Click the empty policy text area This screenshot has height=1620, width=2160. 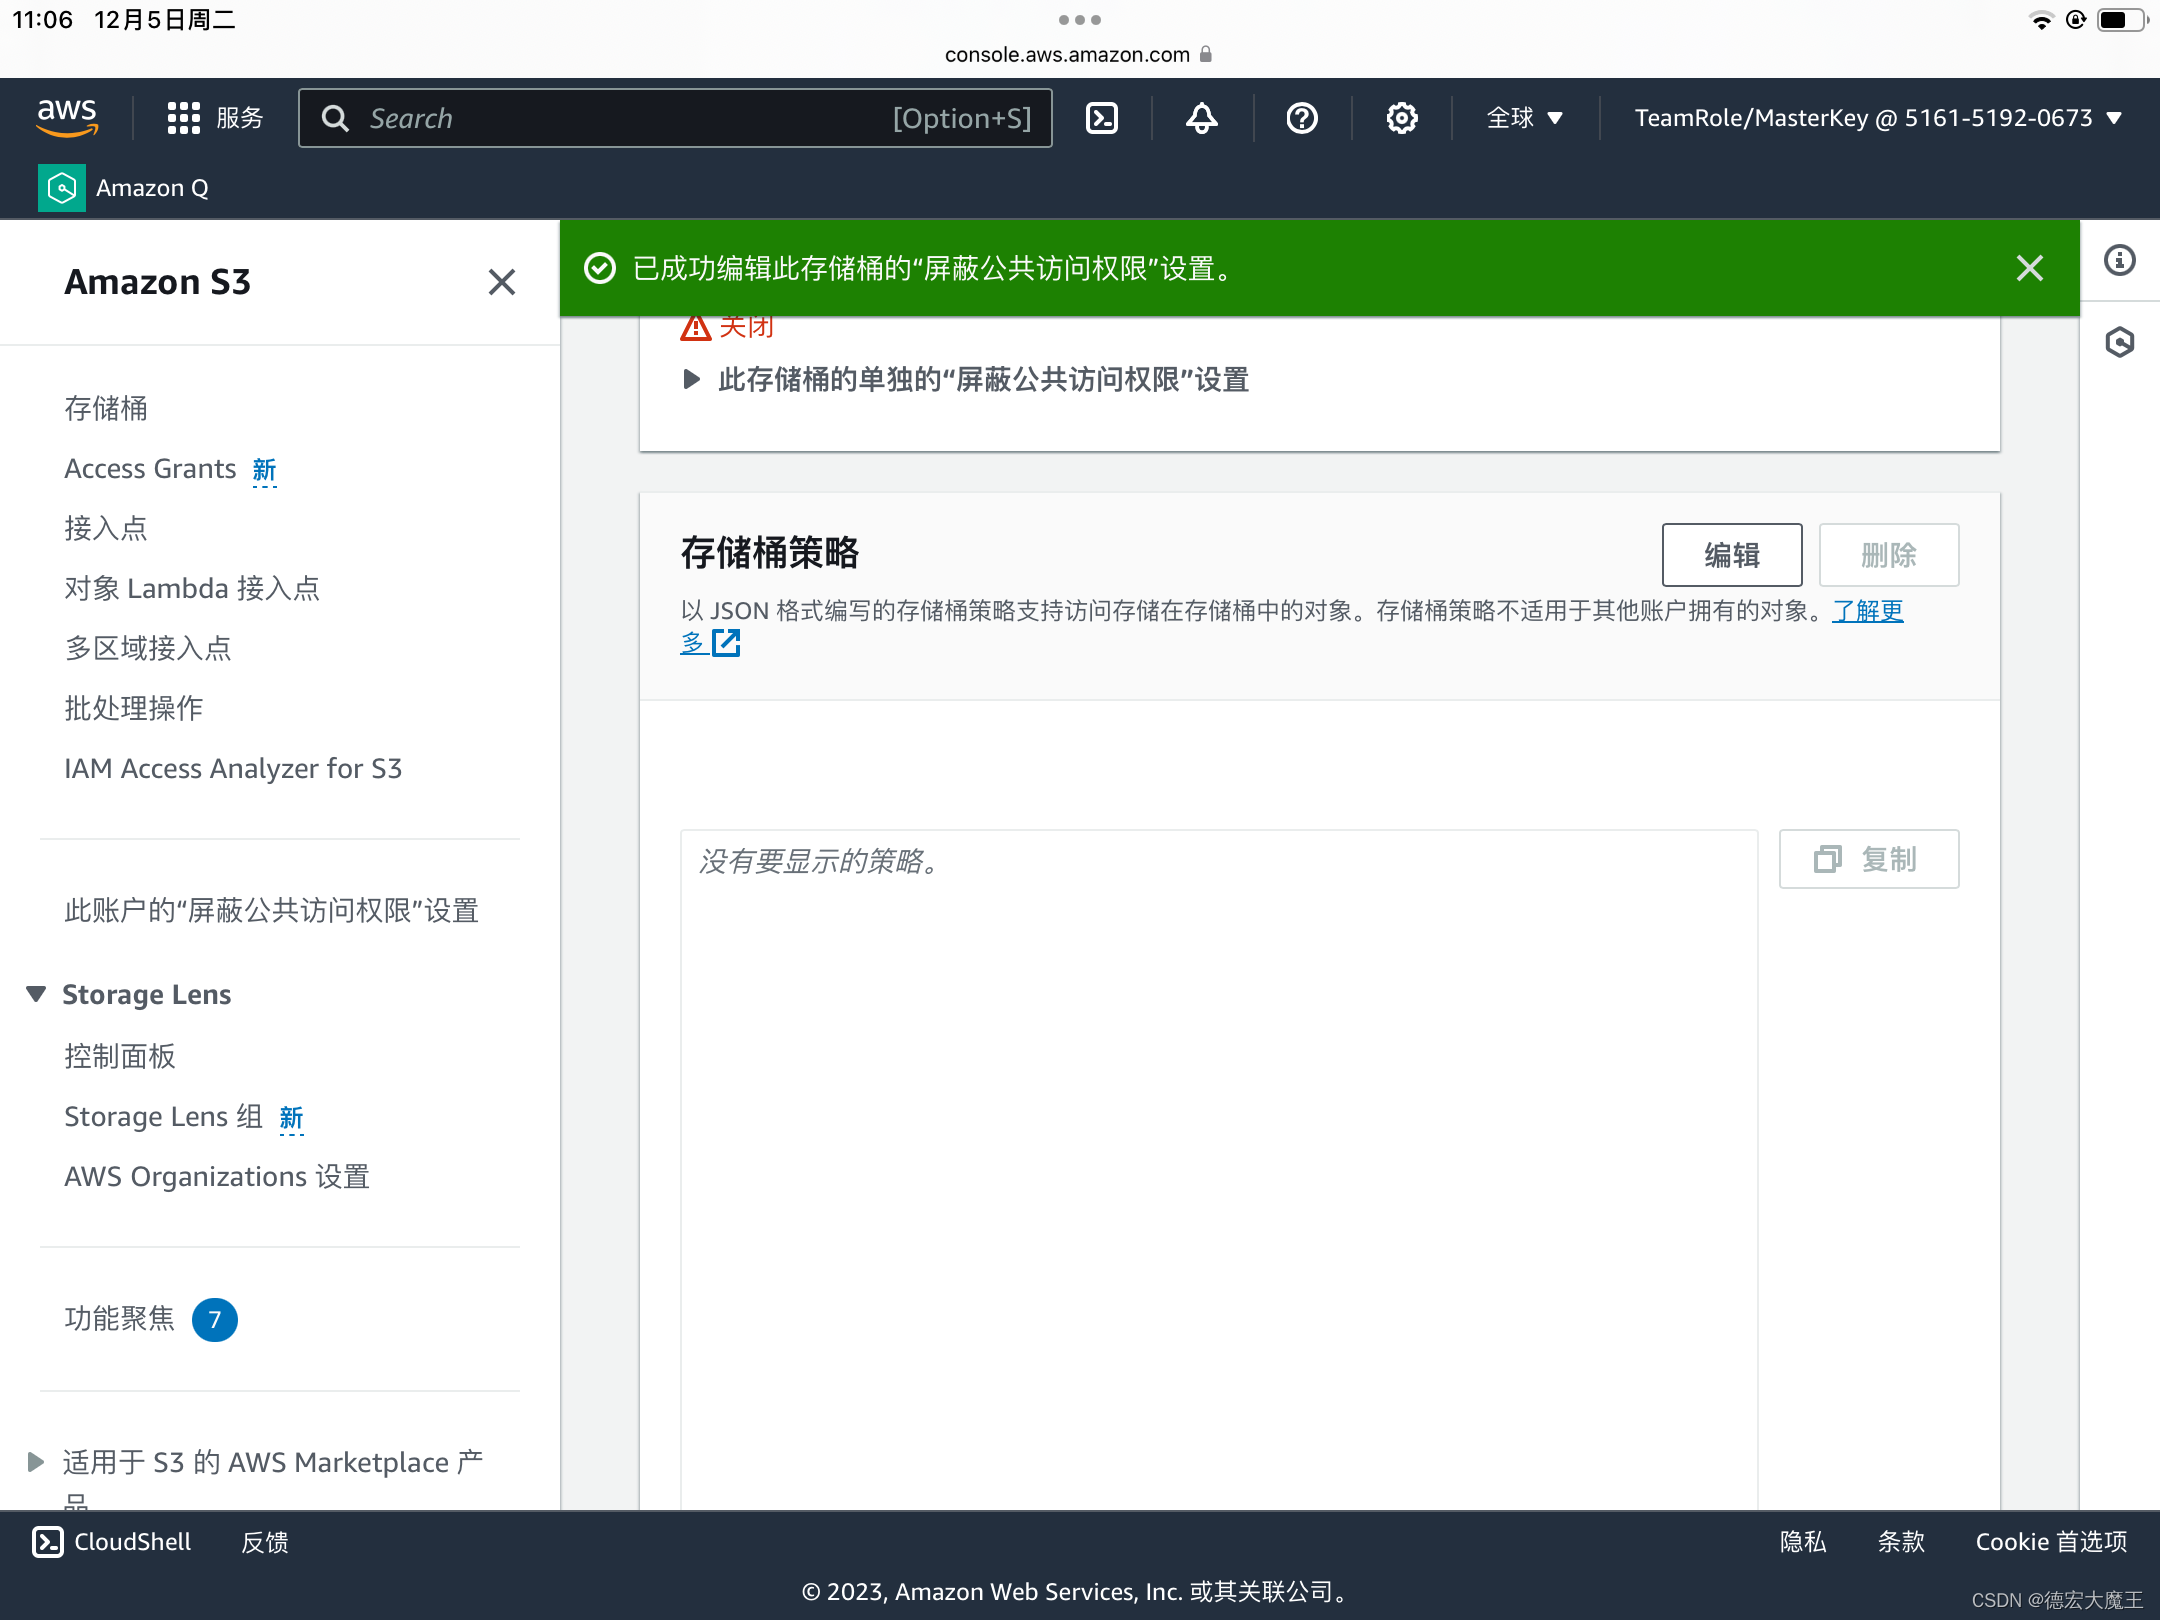(x=1219, y=1169)
